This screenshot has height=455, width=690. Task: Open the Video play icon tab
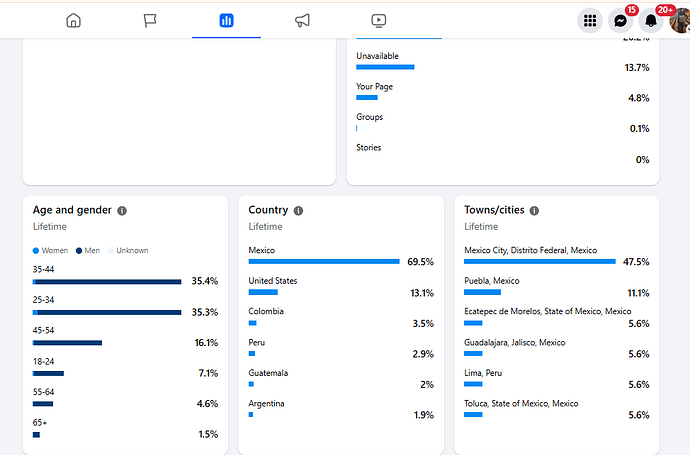coord(378,20)
